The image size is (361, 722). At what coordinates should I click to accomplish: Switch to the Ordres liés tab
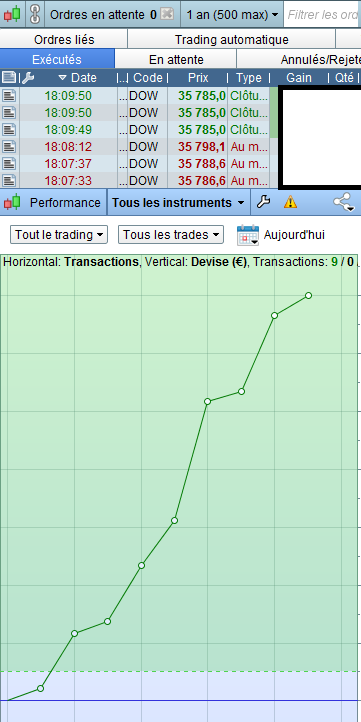pos(64,40)
